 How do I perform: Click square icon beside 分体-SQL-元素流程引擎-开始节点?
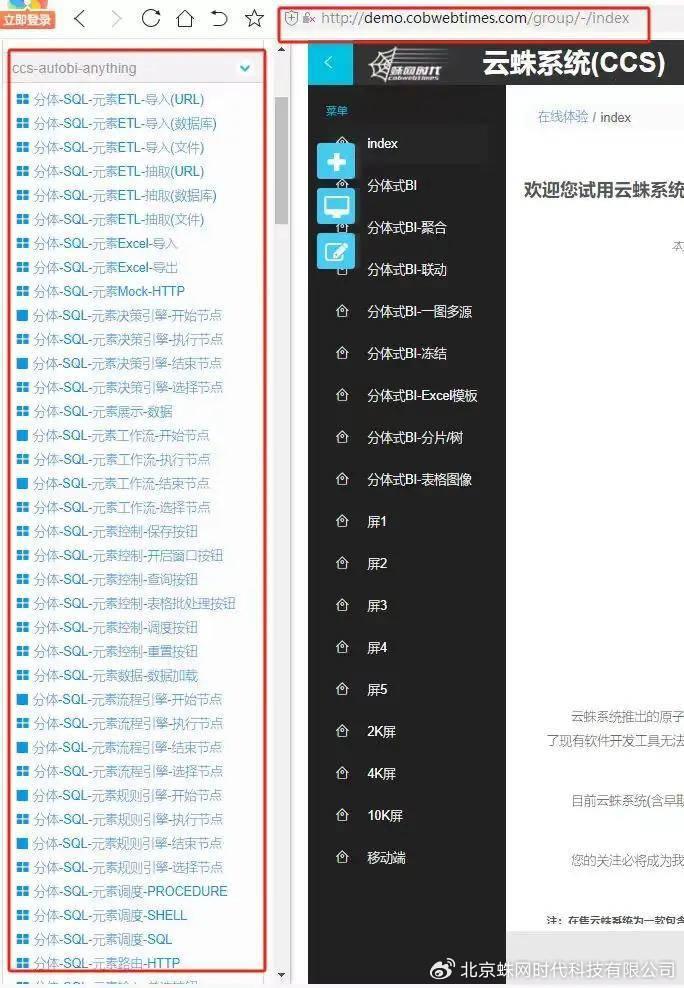point(23,699)
